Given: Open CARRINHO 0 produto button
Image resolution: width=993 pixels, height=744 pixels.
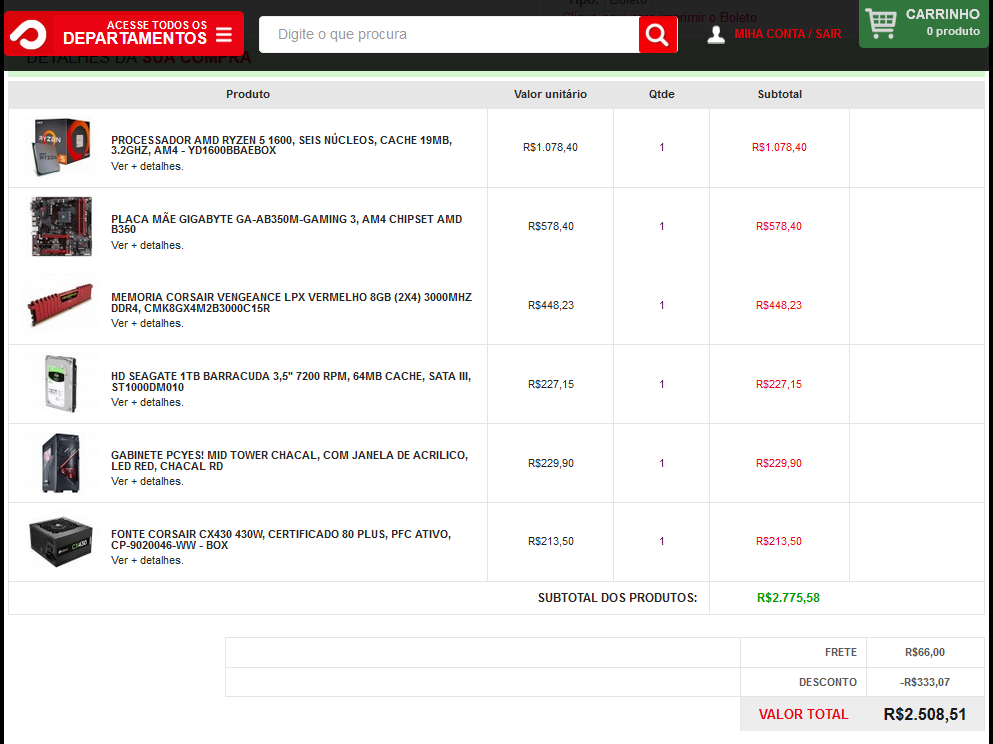Looking at the screenshot, I should coord(923,23).
